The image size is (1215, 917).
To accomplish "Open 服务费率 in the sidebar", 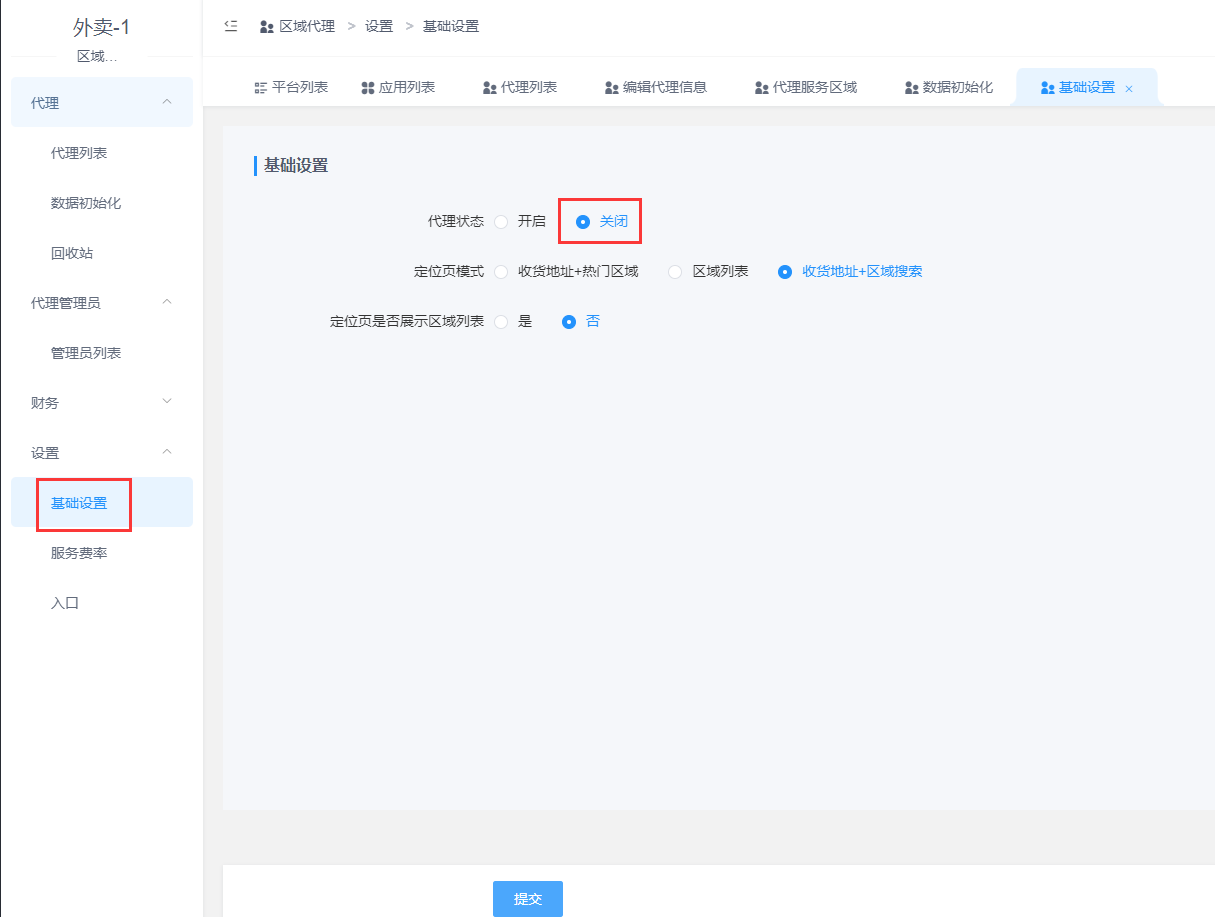I will pyautogui.click(x=102, y=552).
